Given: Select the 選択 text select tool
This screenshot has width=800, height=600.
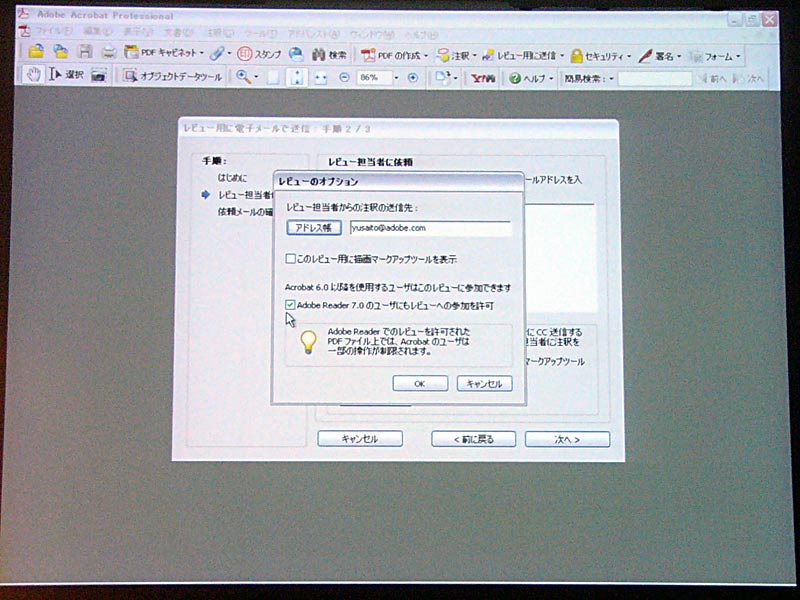Looking at the screenshot, I should pos(66,75).
